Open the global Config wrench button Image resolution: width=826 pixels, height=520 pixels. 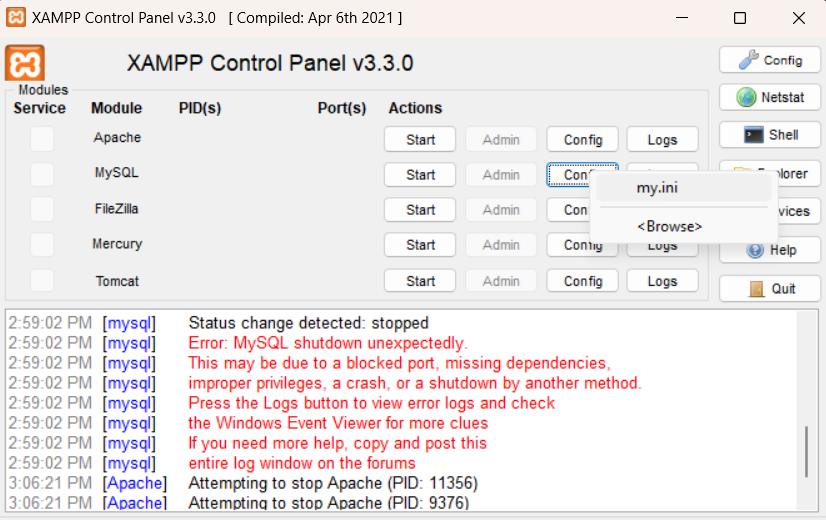point(770,60)
